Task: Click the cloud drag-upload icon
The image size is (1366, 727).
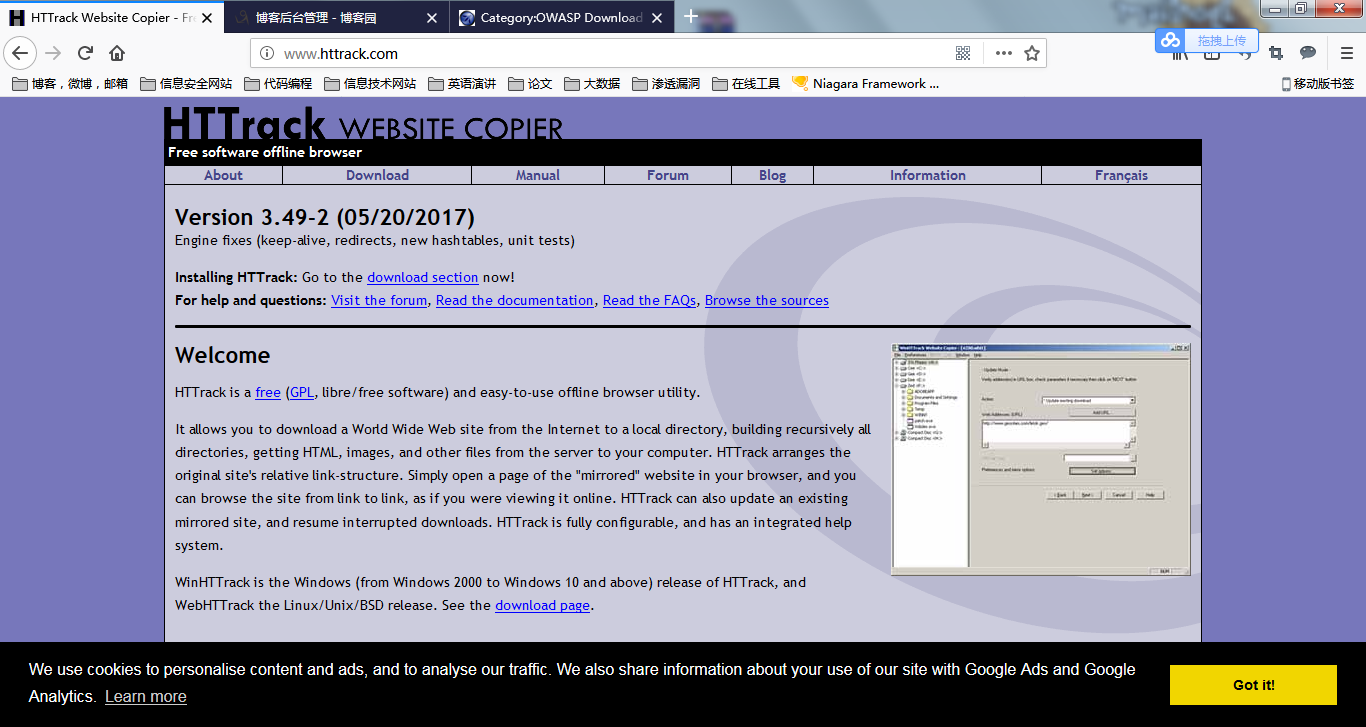Action: point(1169,41)
